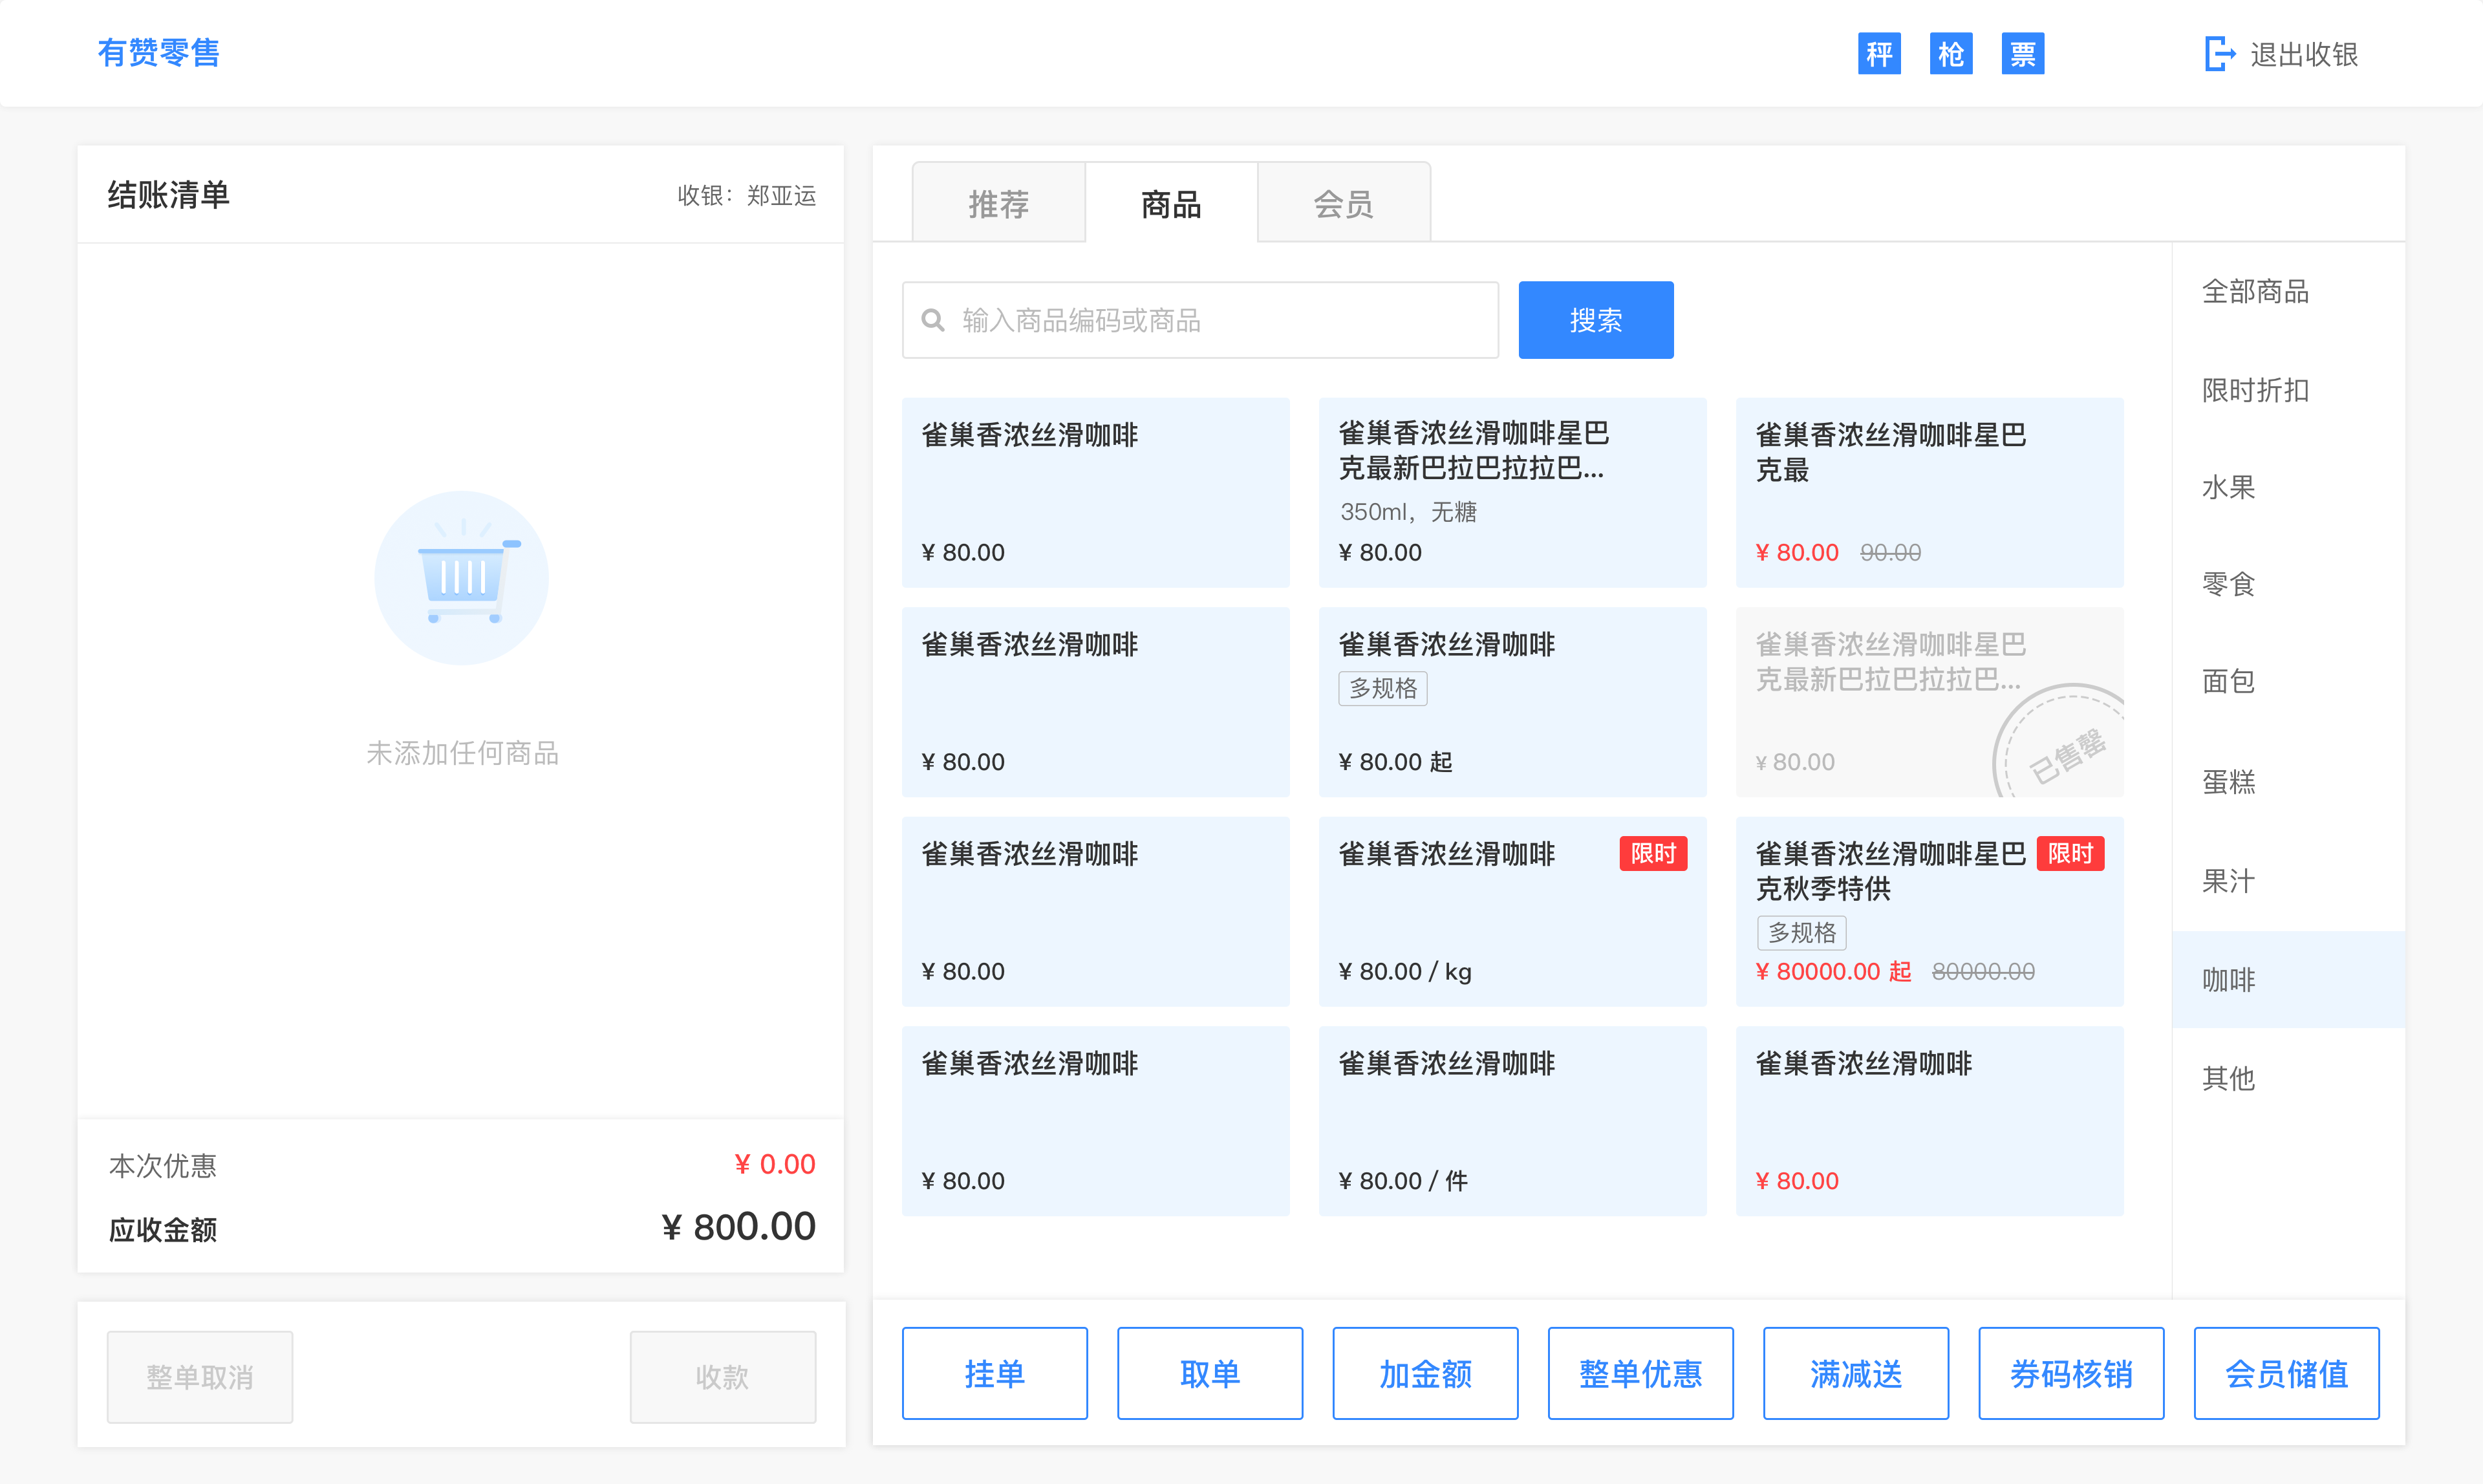Add the 多规格 product priced ¥80.00 起
Image resolution: width=2483 pixels, height=1484 pixels.
1512,701
